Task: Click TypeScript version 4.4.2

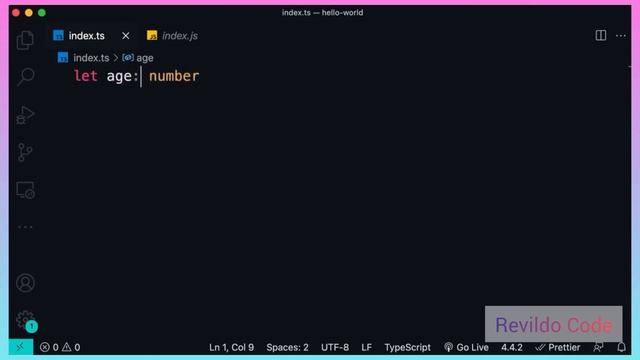Action: click(x=512, y=347)
